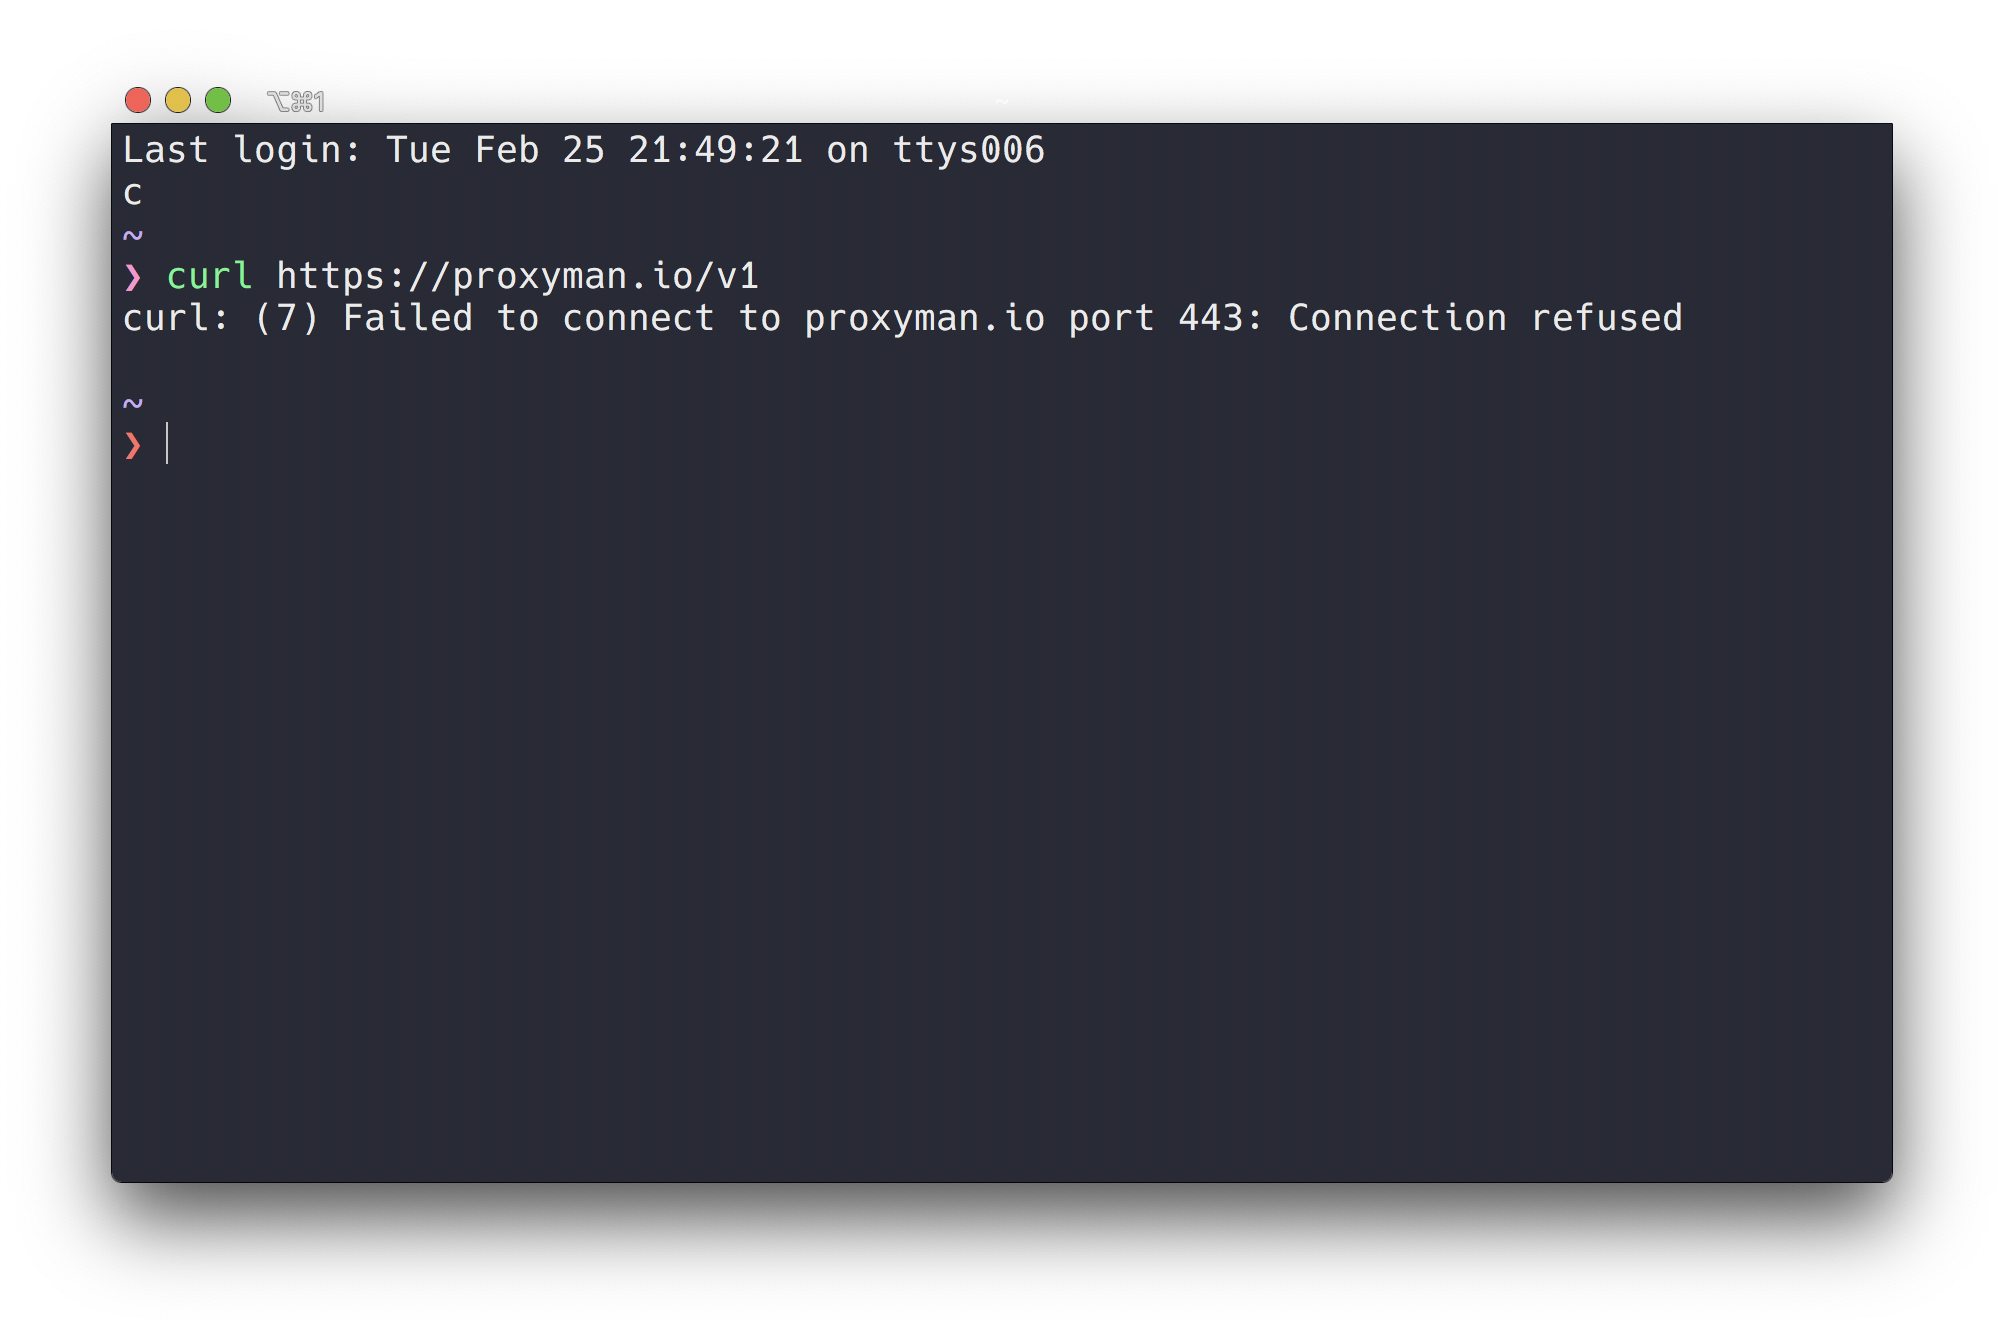Click the red close traffic light button

tap(140, 100)
